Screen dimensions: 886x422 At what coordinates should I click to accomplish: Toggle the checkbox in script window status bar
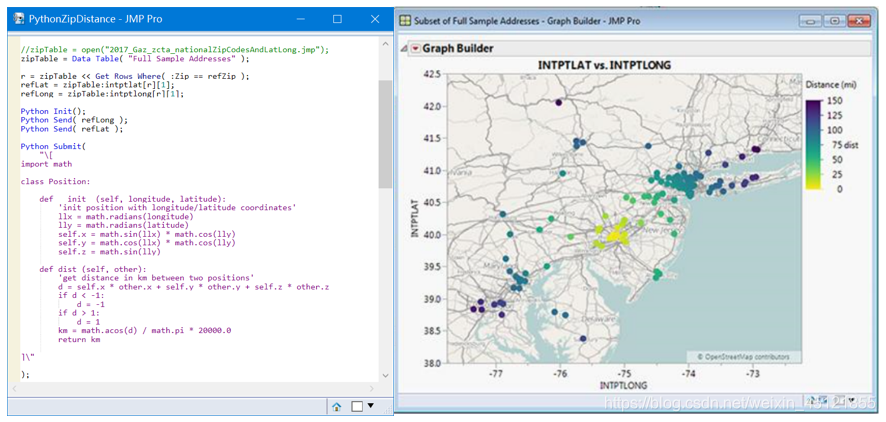click(x=357, y=406)
